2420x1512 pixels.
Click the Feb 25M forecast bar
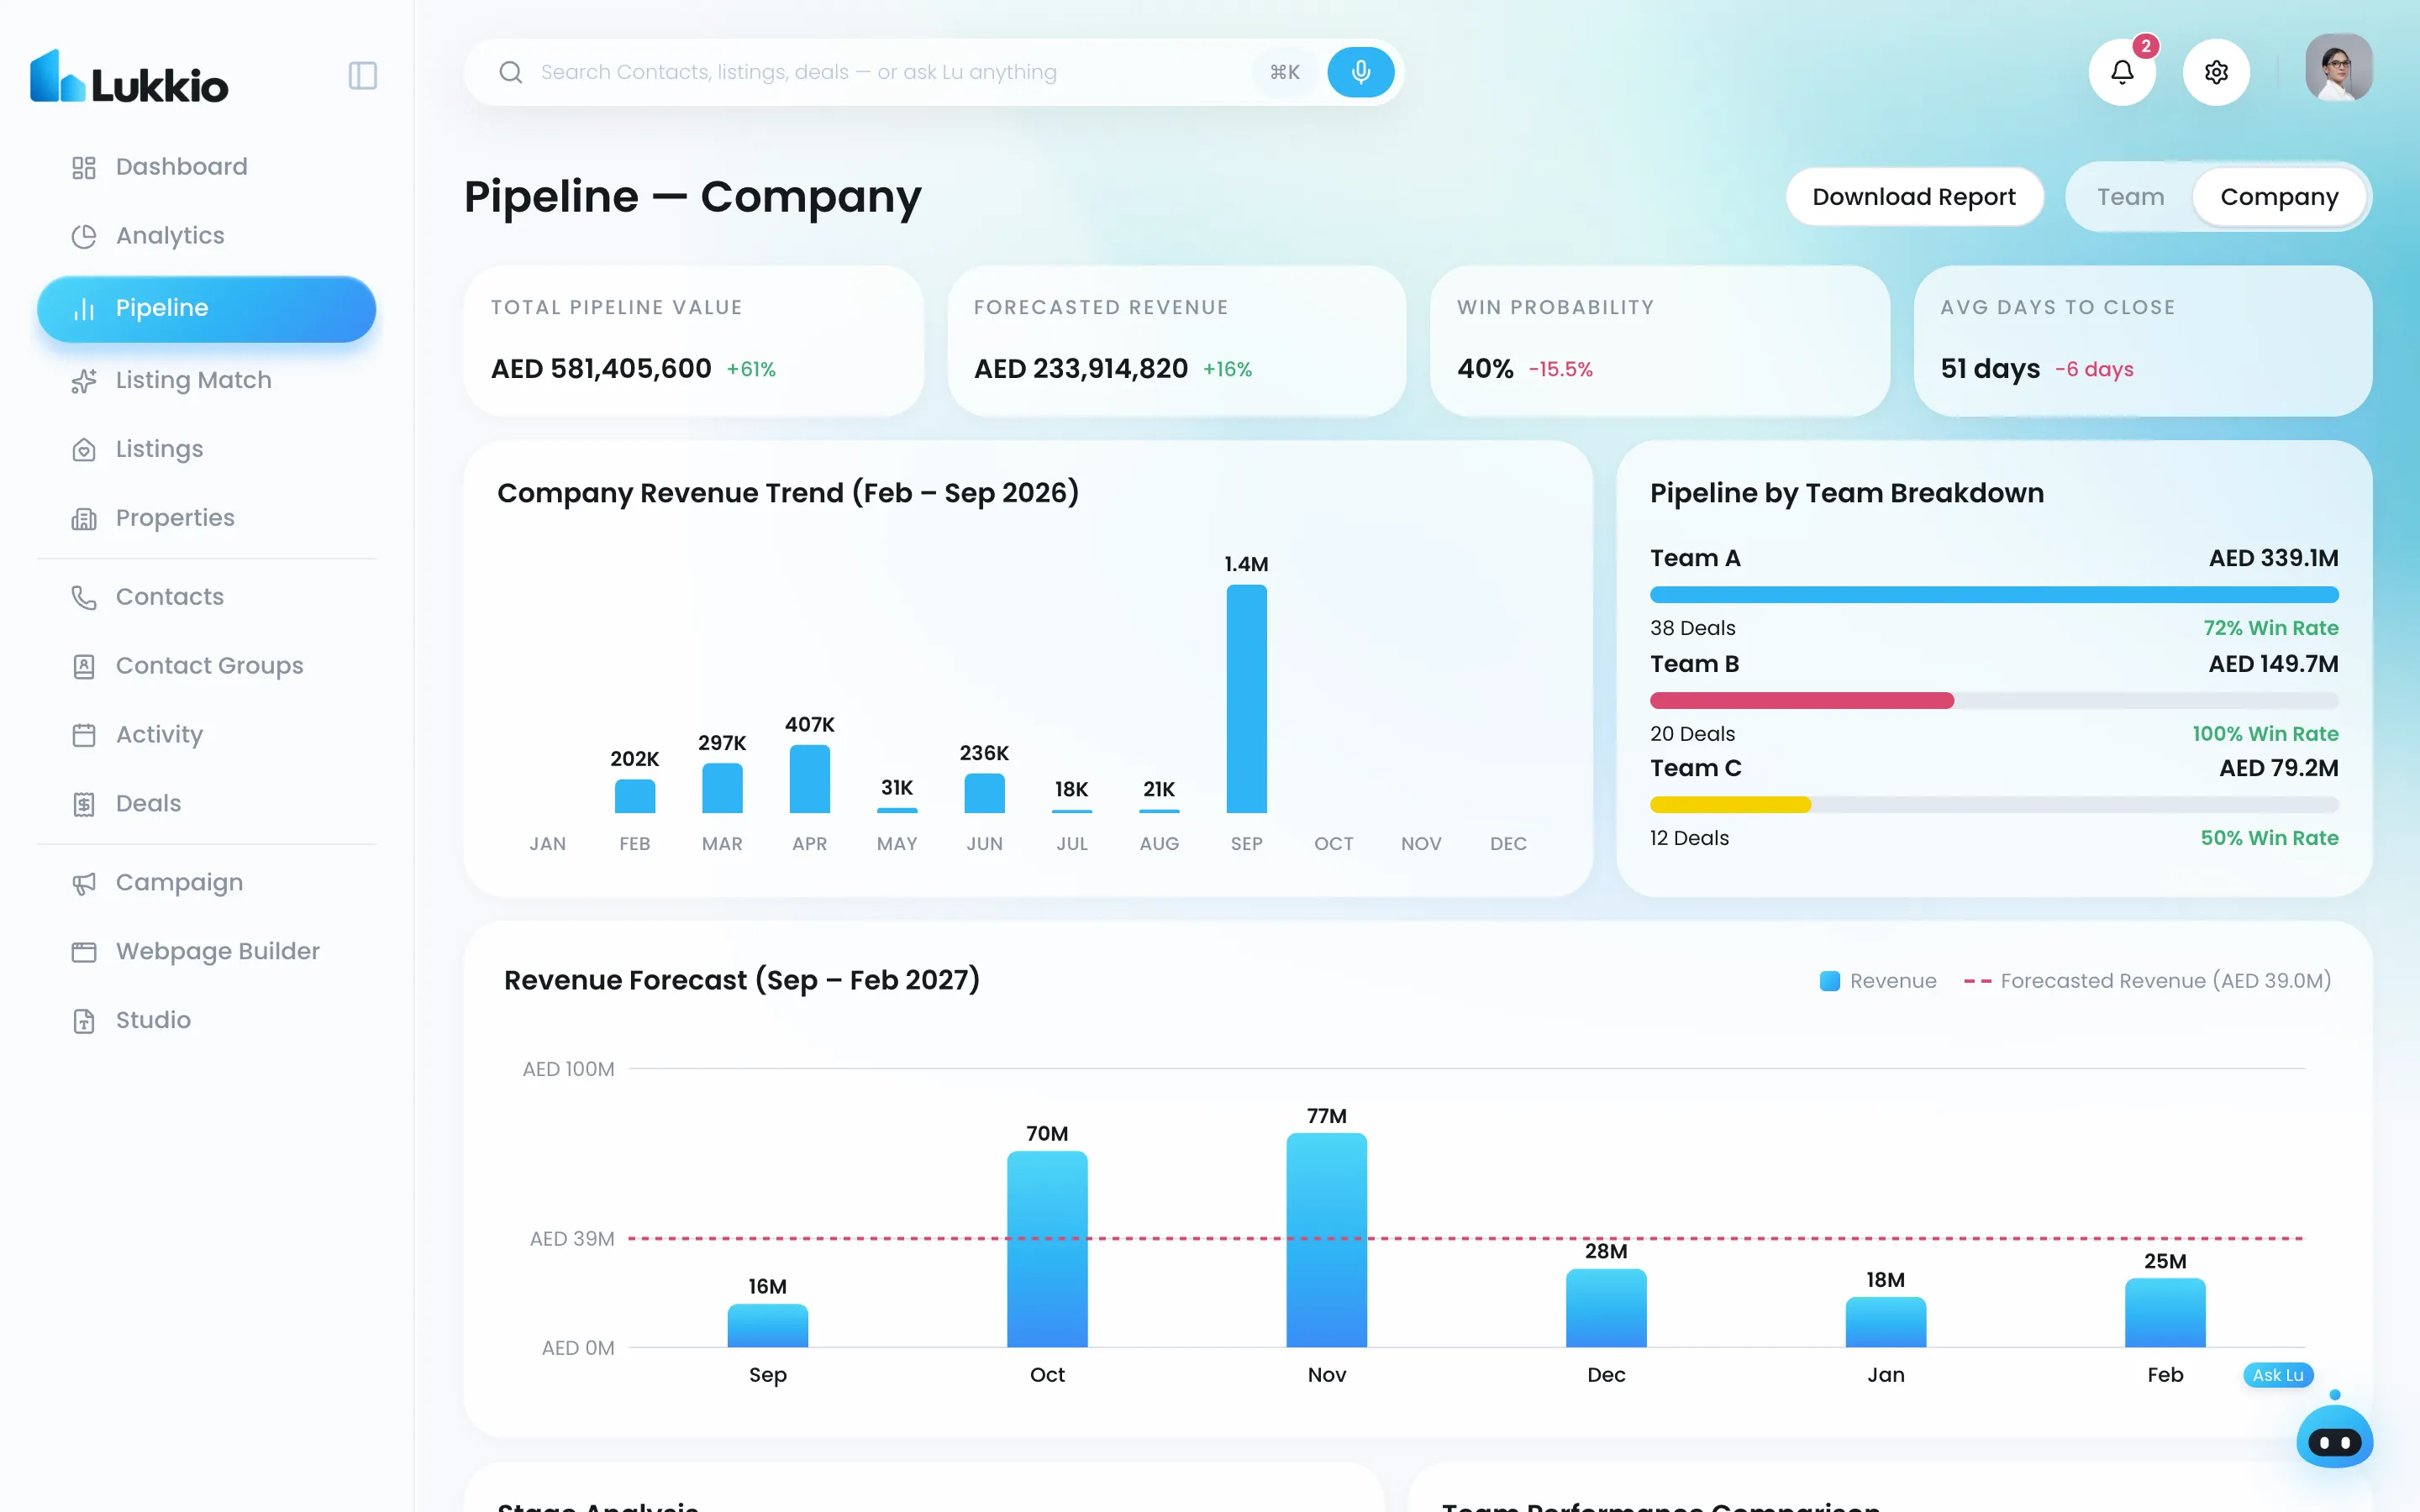tap(2165, 1313)
